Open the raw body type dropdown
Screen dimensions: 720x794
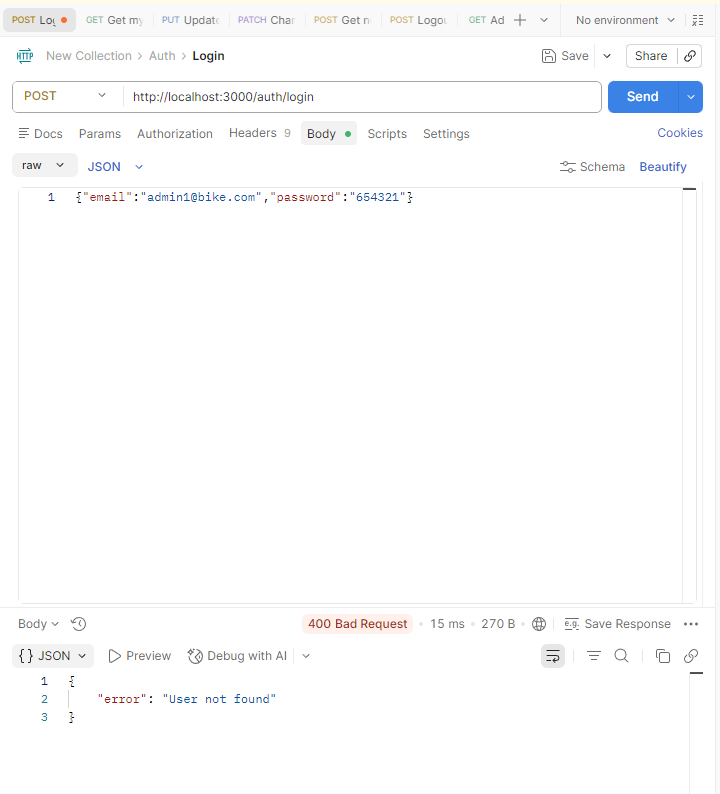(44, 165)
